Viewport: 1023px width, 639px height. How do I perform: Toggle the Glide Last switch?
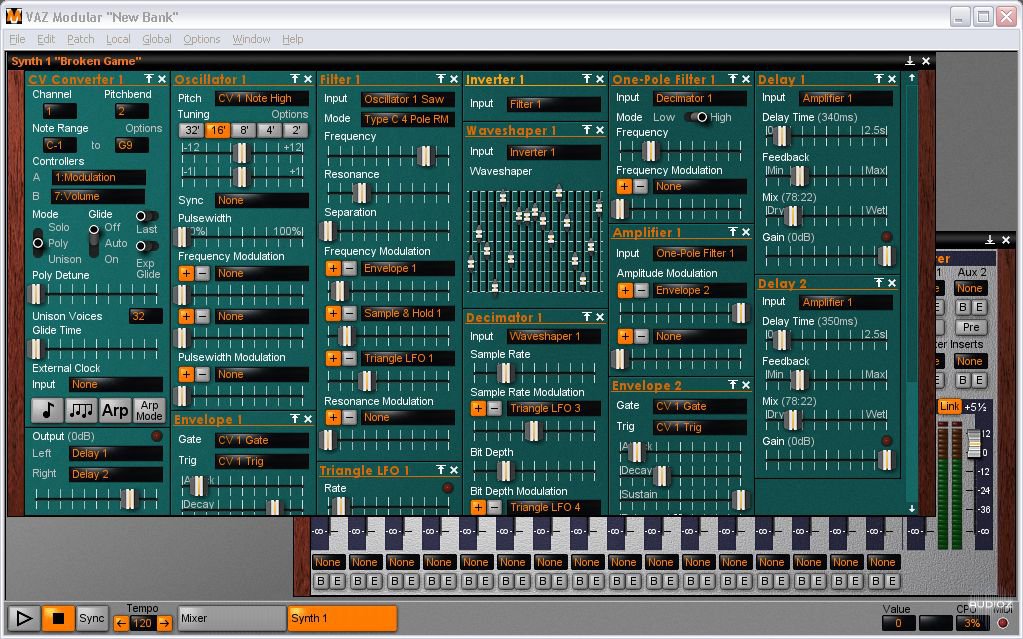tap(146, 216)
